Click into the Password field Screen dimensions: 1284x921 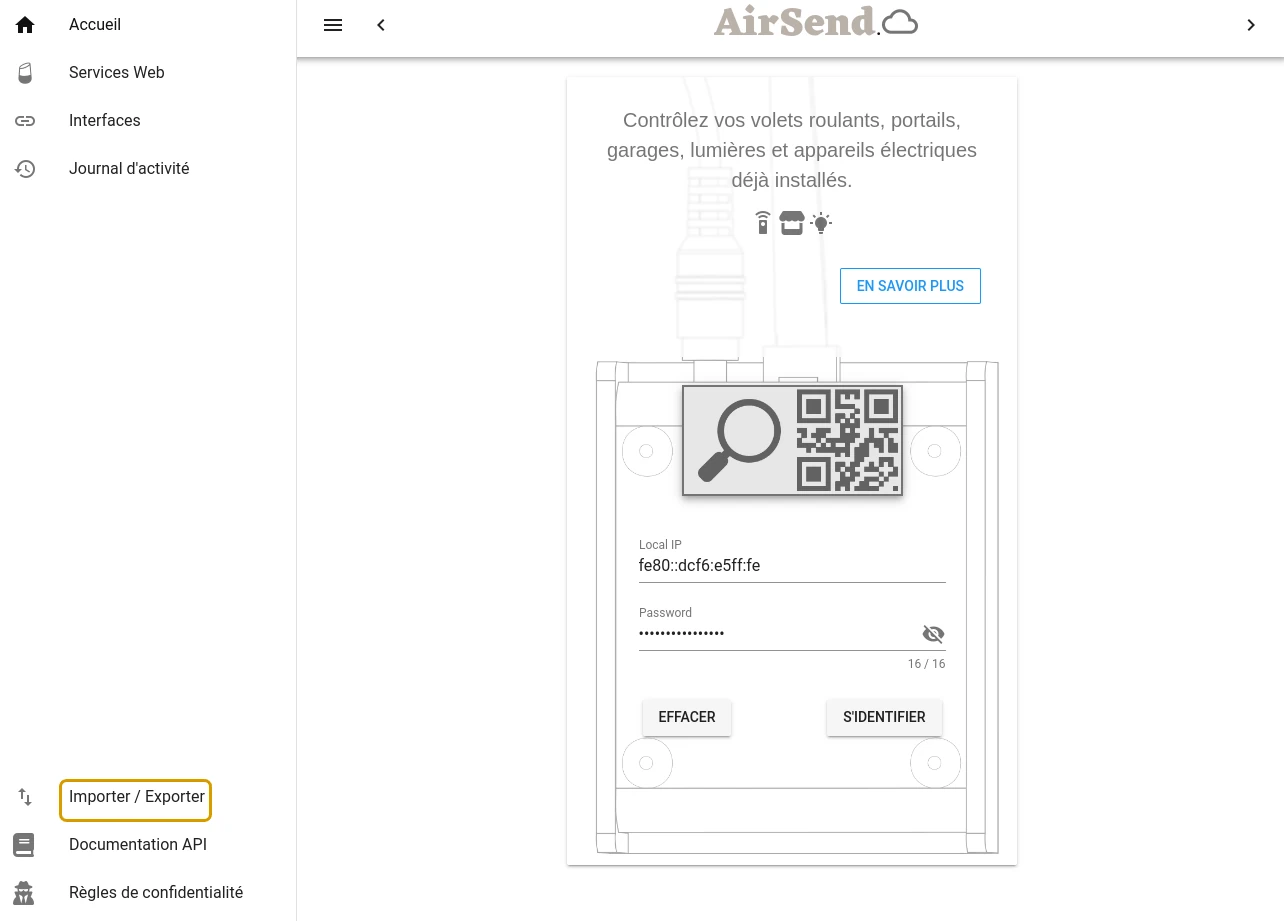(x=778, y=634)
